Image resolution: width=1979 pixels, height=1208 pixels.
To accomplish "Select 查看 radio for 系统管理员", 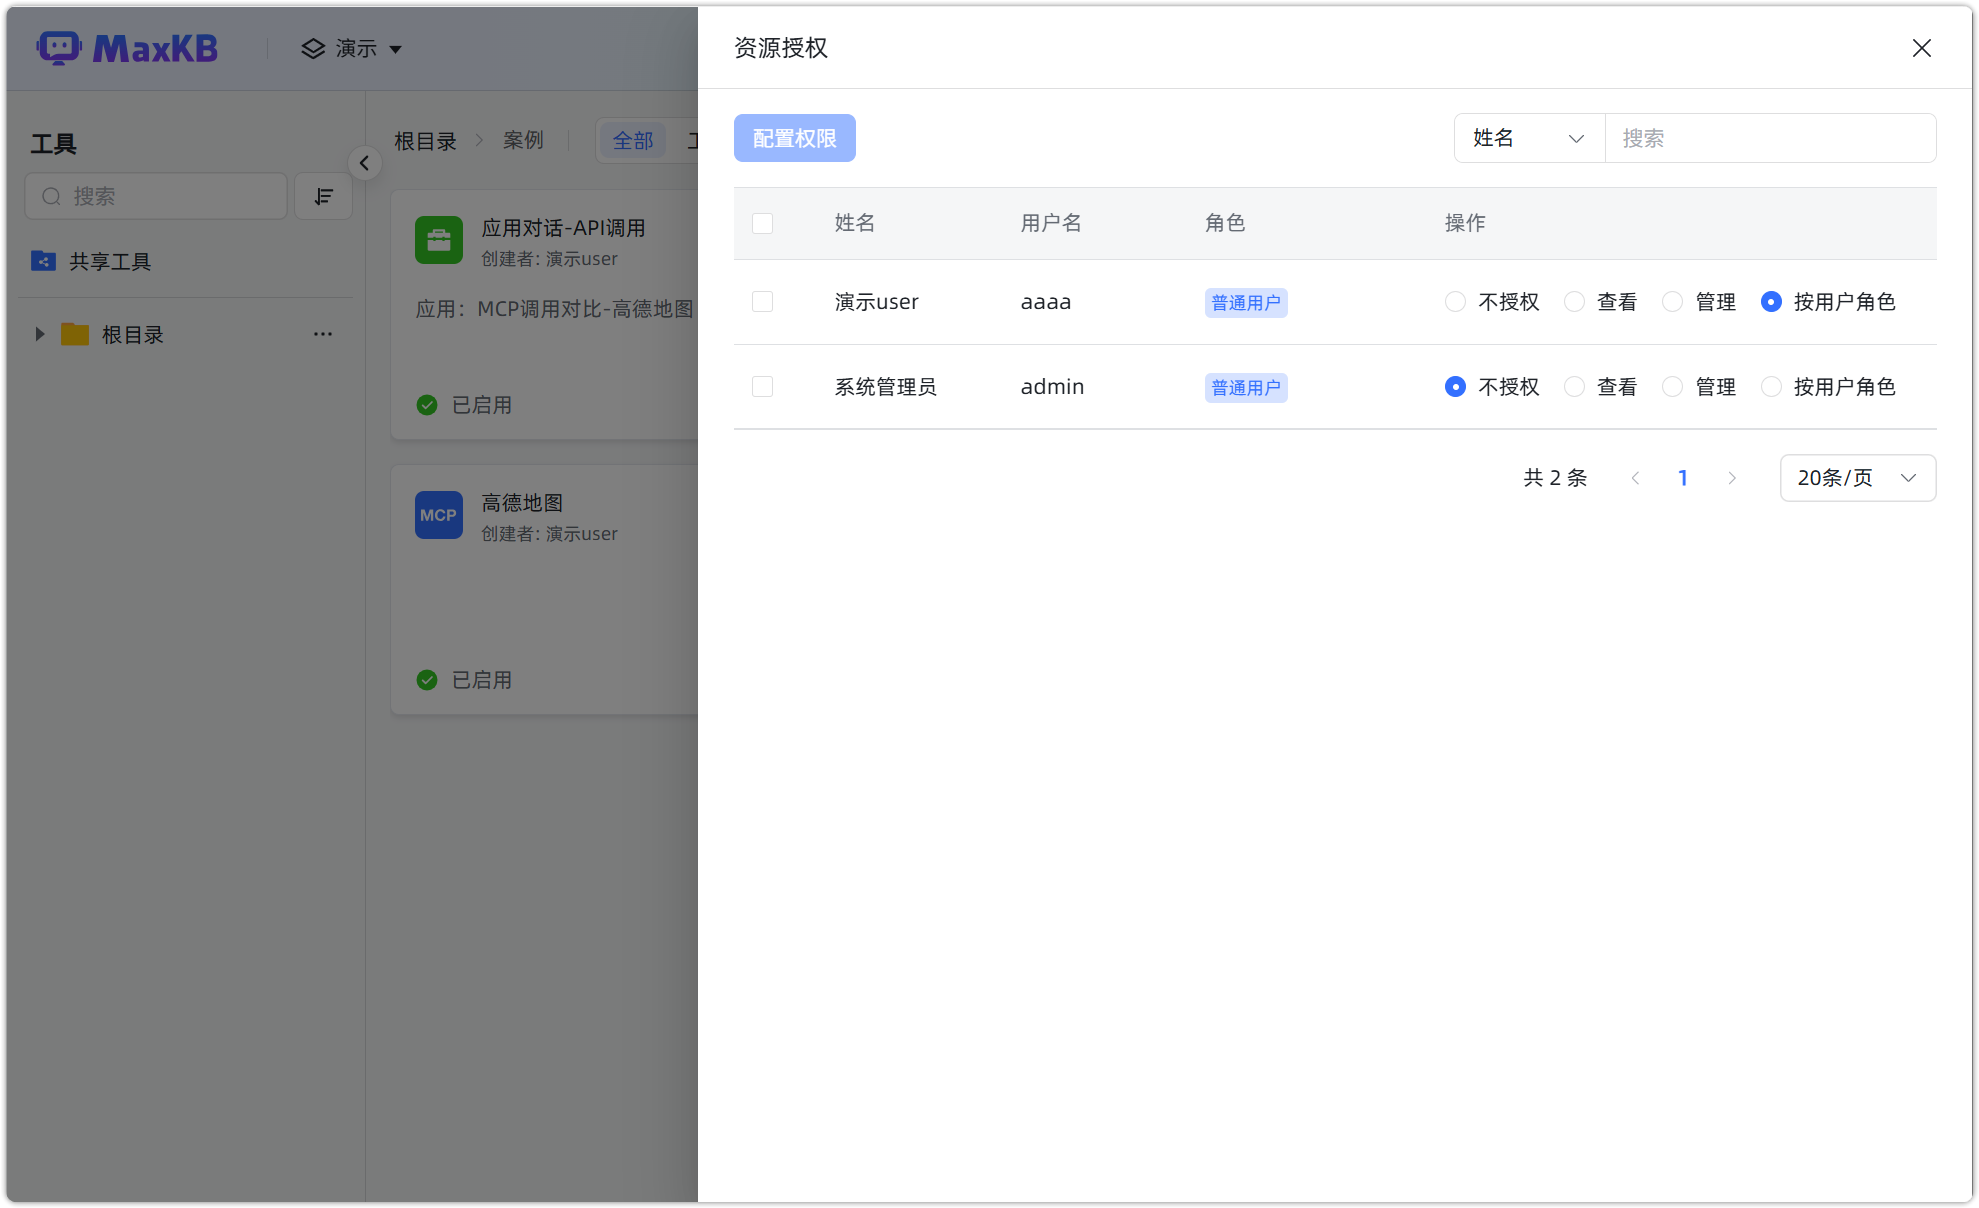I will point(1574,386).
